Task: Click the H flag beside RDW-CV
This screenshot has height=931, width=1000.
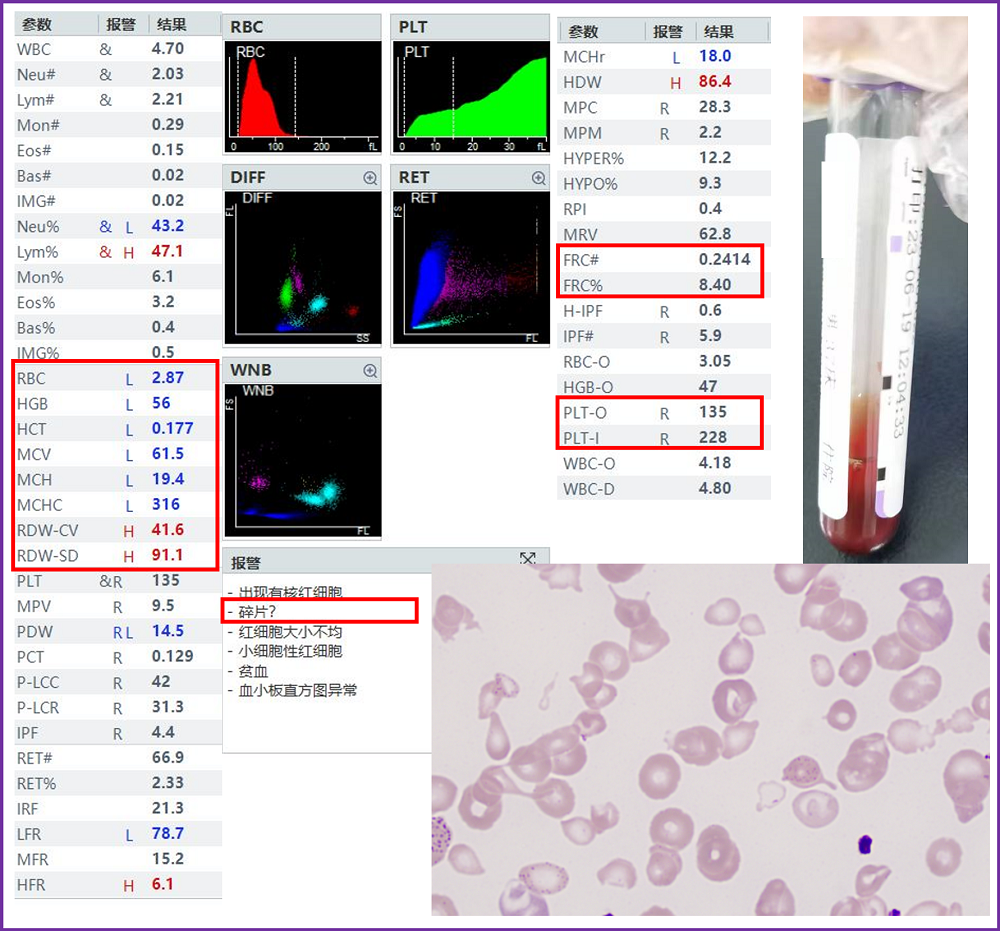Action: coord(128,530)
